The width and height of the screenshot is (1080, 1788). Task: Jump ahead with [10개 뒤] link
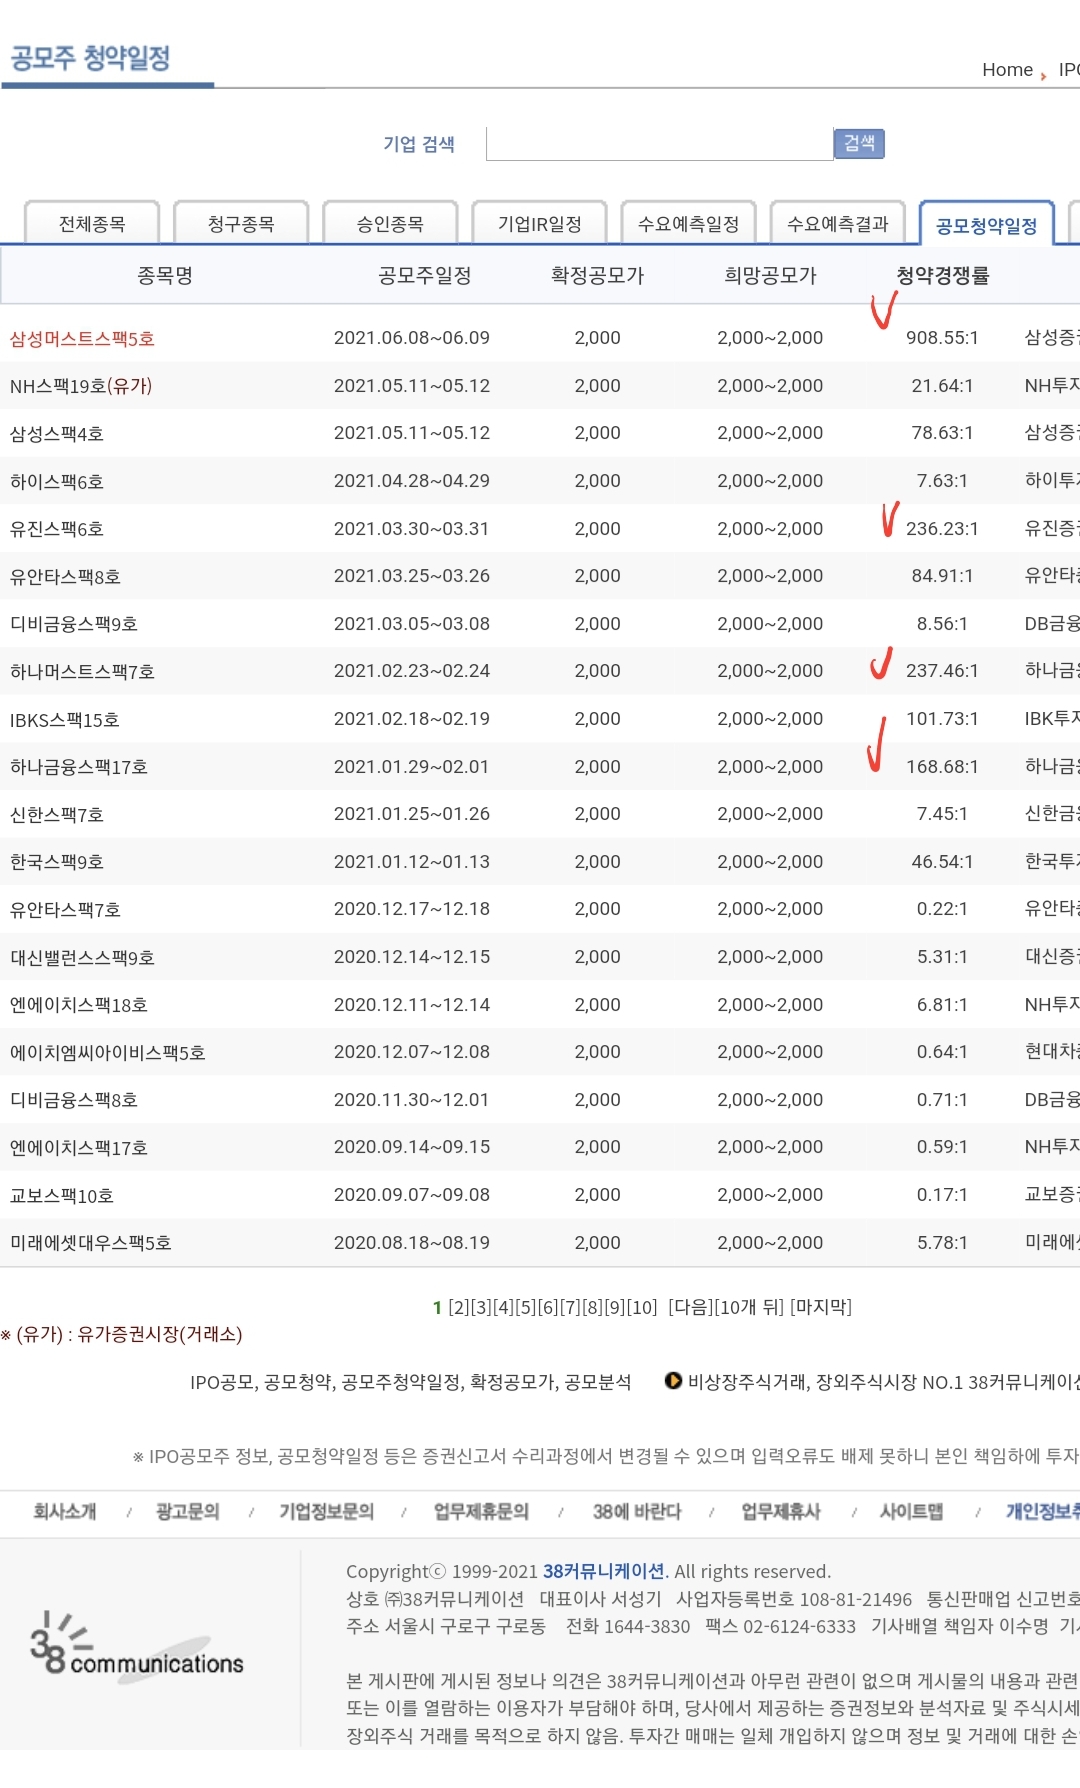click(749, 1307)
